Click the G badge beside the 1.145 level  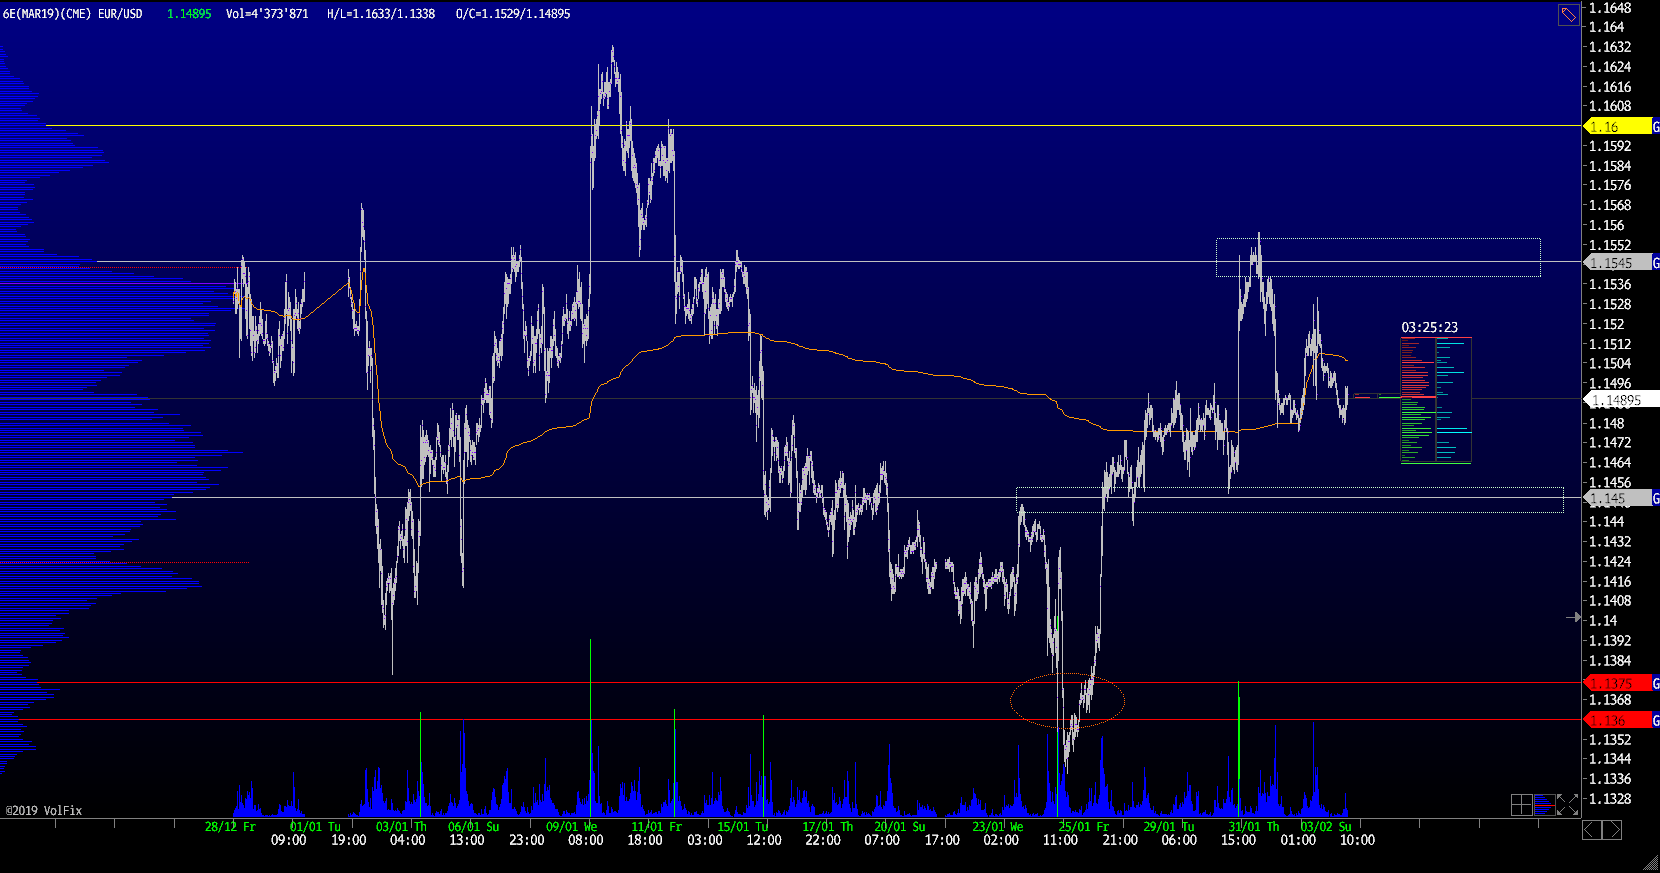pos(1655,498)
